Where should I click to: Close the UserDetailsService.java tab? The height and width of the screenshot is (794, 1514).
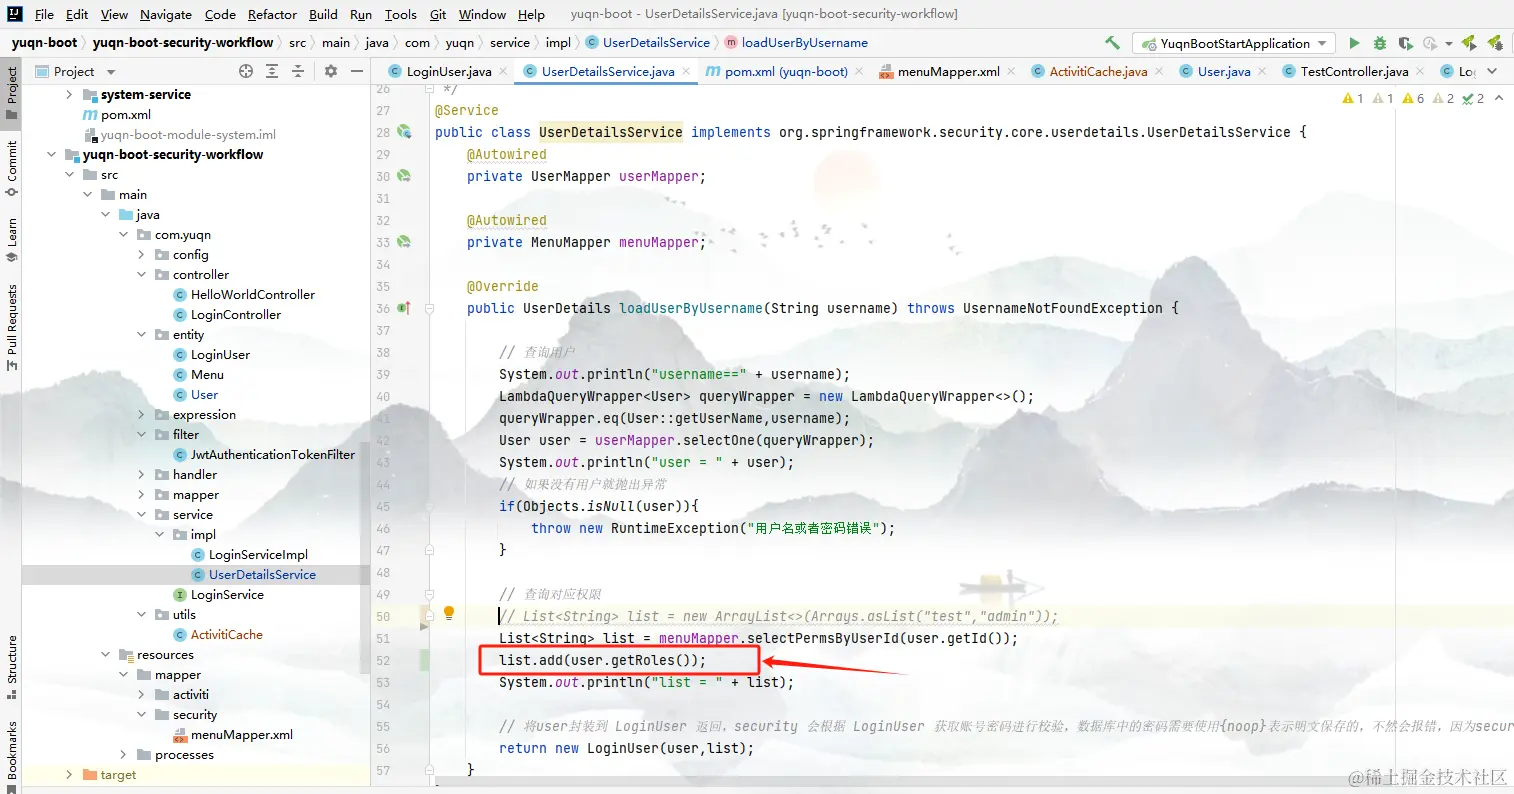(x=686, y=71)
